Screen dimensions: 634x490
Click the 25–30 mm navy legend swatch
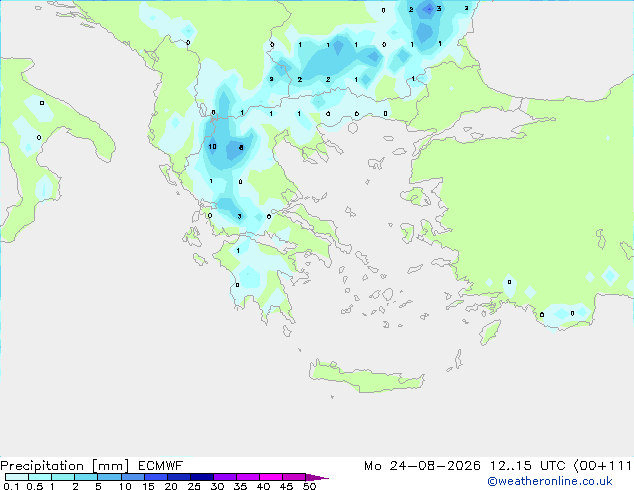point(202,477)
